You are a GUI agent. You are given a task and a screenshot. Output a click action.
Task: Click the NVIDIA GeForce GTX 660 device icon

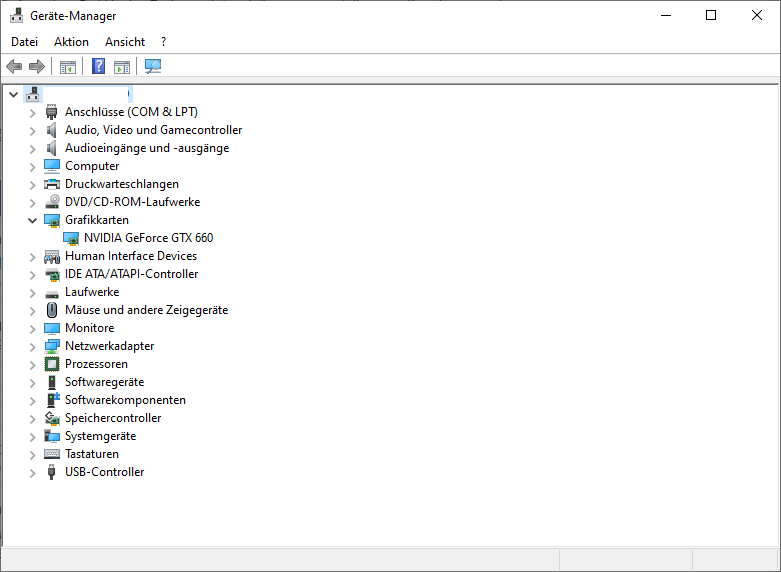[71, 238]
